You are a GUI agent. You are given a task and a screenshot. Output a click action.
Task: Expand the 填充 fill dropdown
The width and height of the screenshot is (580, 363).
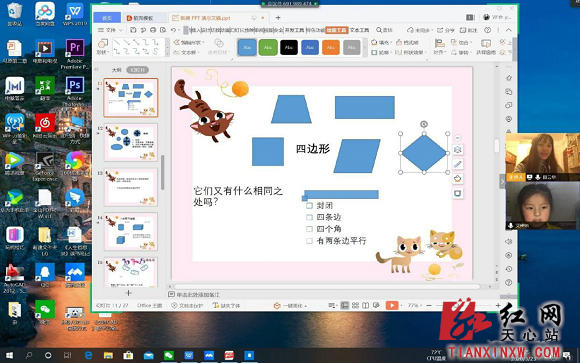(380, 43)
